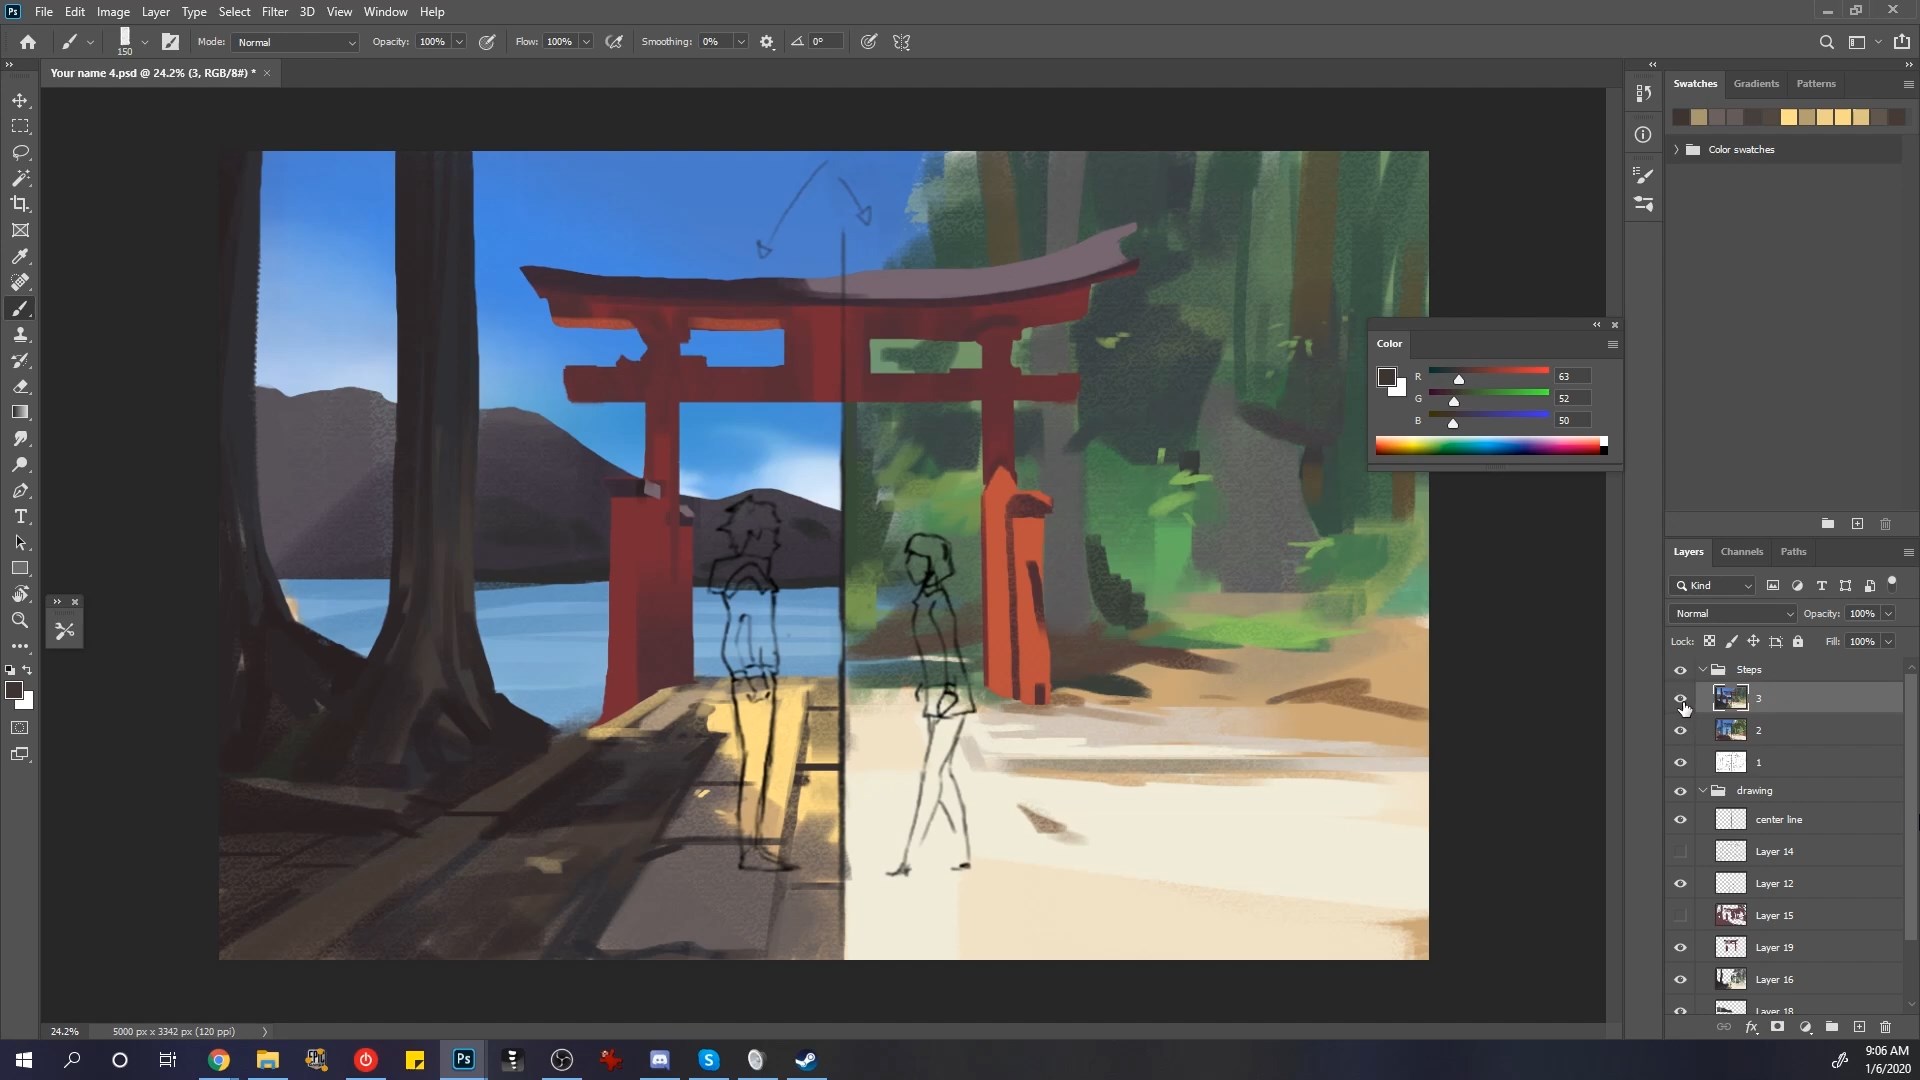The height and width of the screenshot is (1080, 1920).
Task: Open the Search icon in options bar
Action: [1826, 42]
